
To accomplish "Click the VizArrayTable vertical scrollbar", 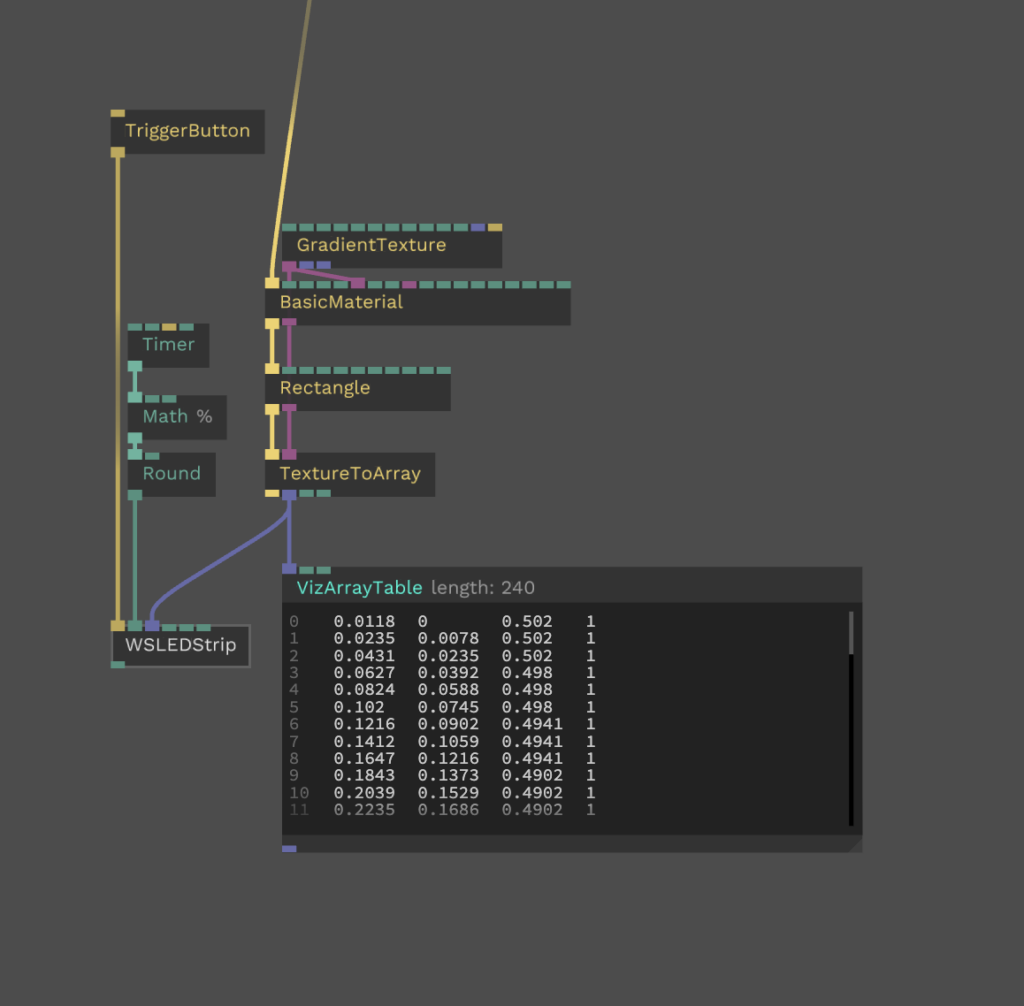I will [x=851, y=719].
